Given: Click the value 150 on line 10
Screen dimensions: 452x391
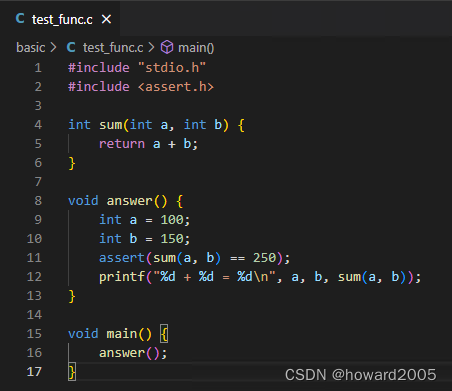Looking at the screenshot, I should point(172,239).
